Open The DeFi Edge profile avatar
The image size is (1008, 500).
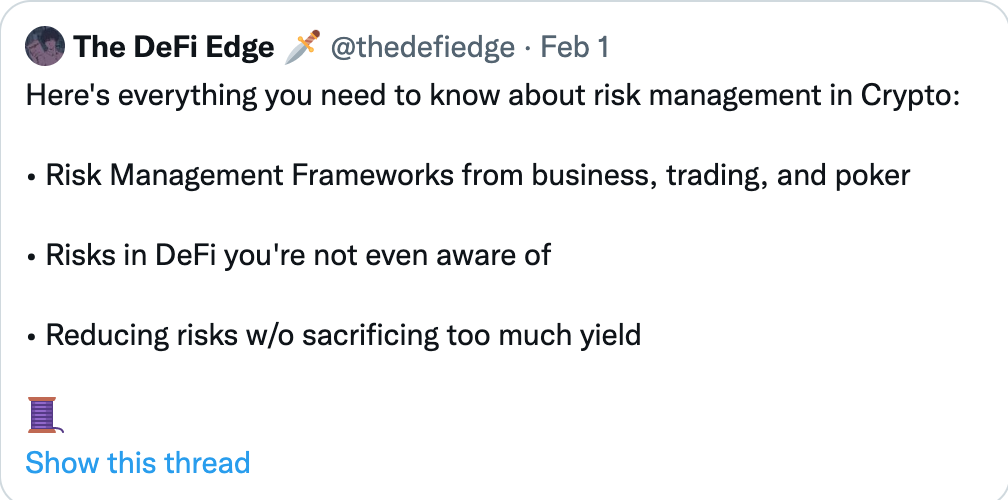point(45,46)
